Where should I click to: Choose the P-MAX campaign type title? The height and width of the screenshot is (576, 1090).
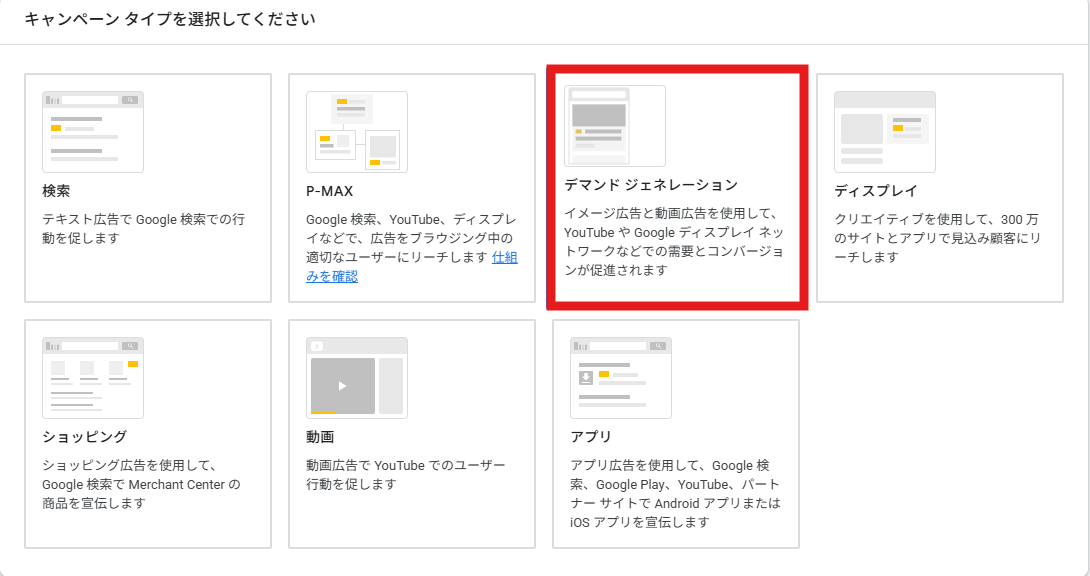click(329, 190)
